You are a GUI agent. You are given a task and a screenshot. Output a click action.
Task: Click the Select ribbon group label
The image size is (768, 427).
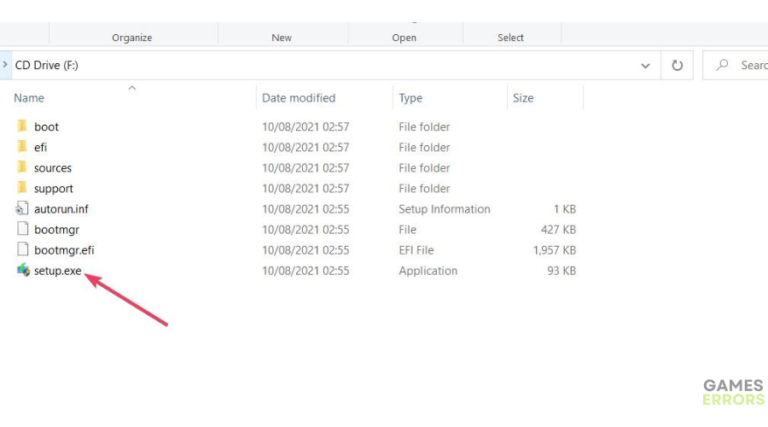point(510,37)
